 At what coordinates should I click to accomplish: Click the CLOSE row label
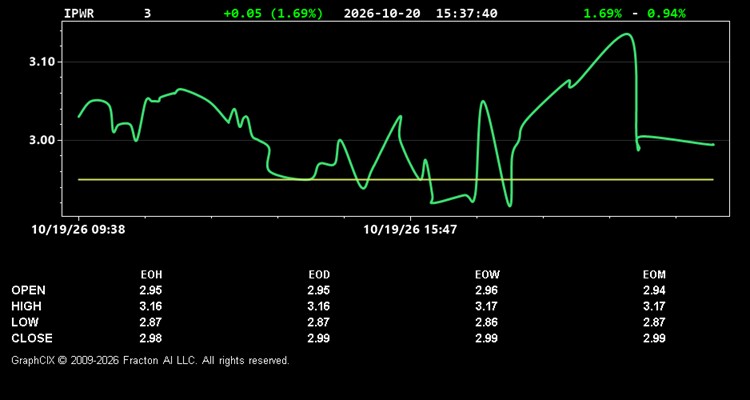(32, 338)
